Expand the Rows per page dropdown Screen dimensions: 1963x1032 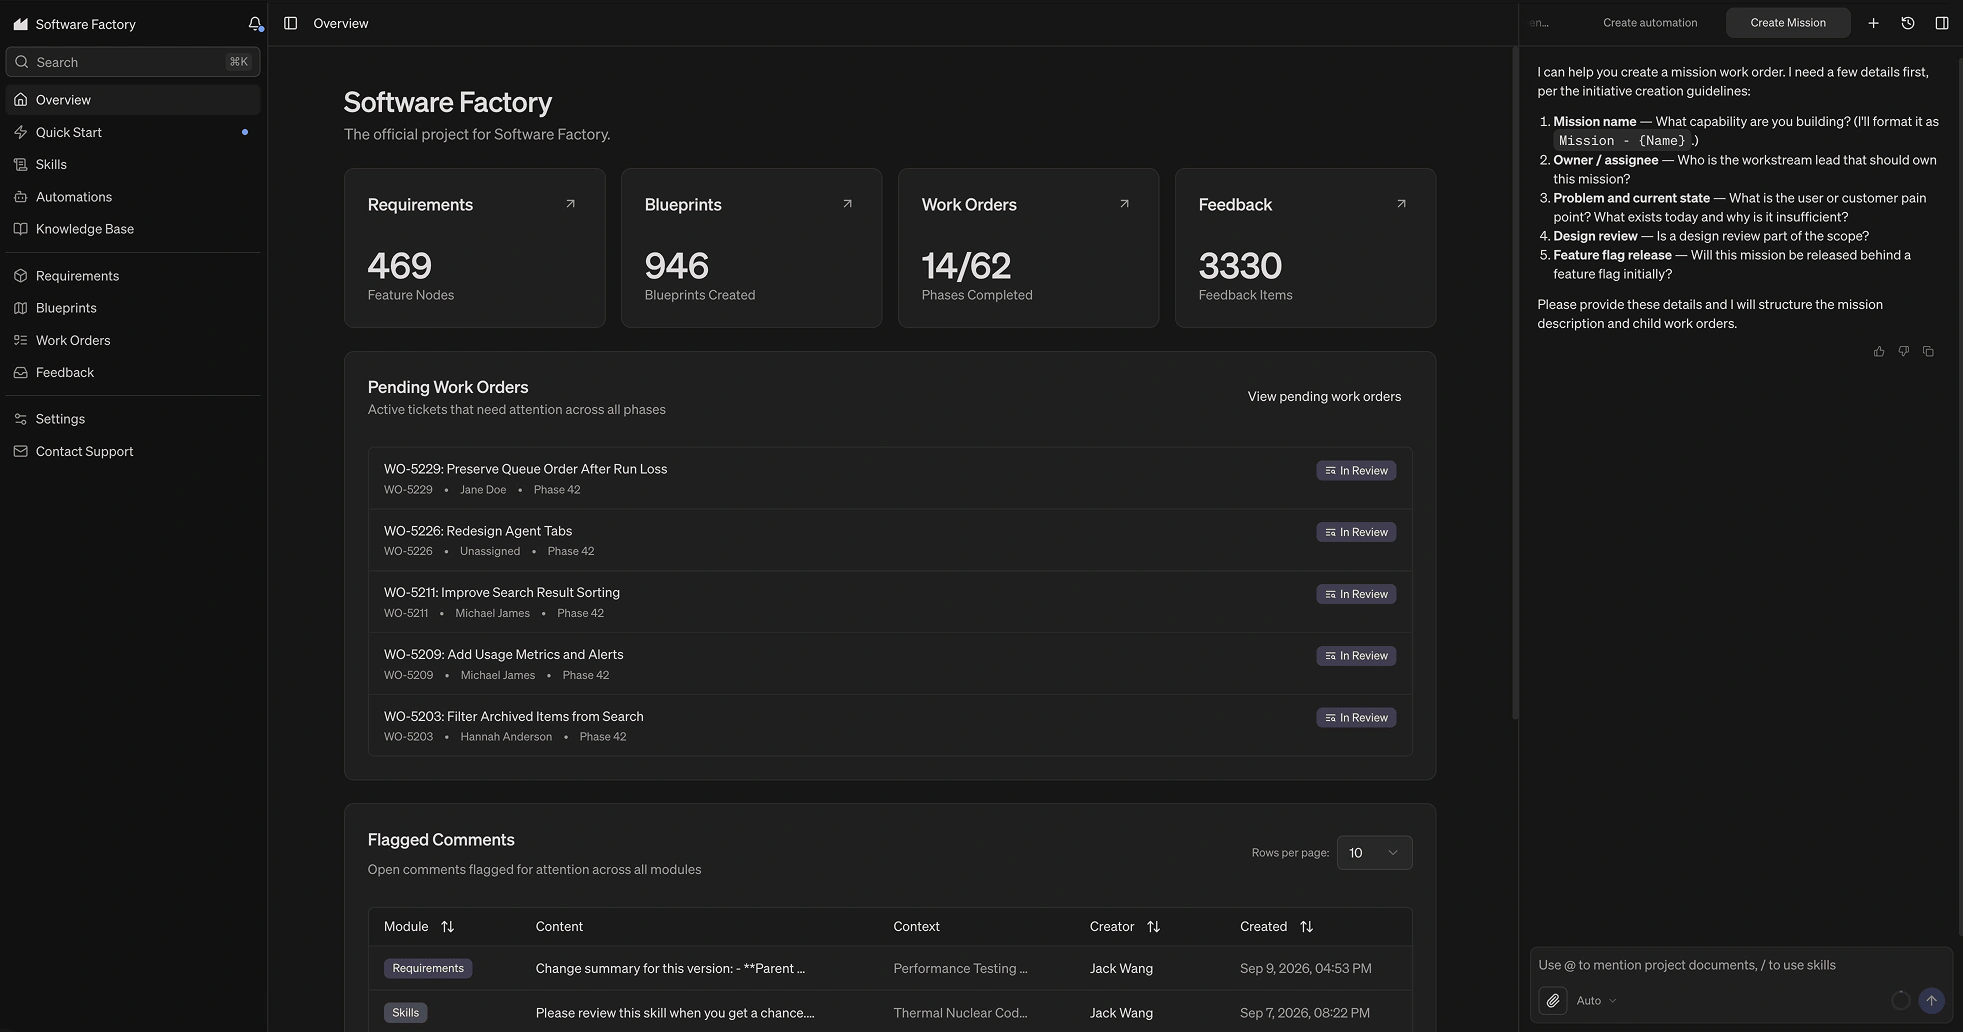tap(1374, 853)
